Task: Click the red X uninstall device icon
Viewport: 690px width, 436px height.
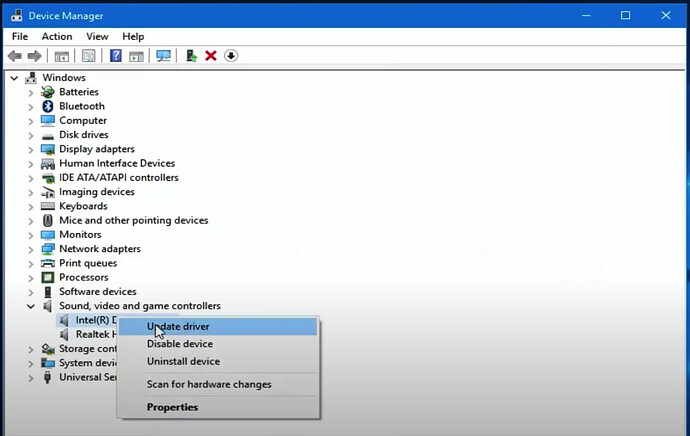Action: point(211,56)
